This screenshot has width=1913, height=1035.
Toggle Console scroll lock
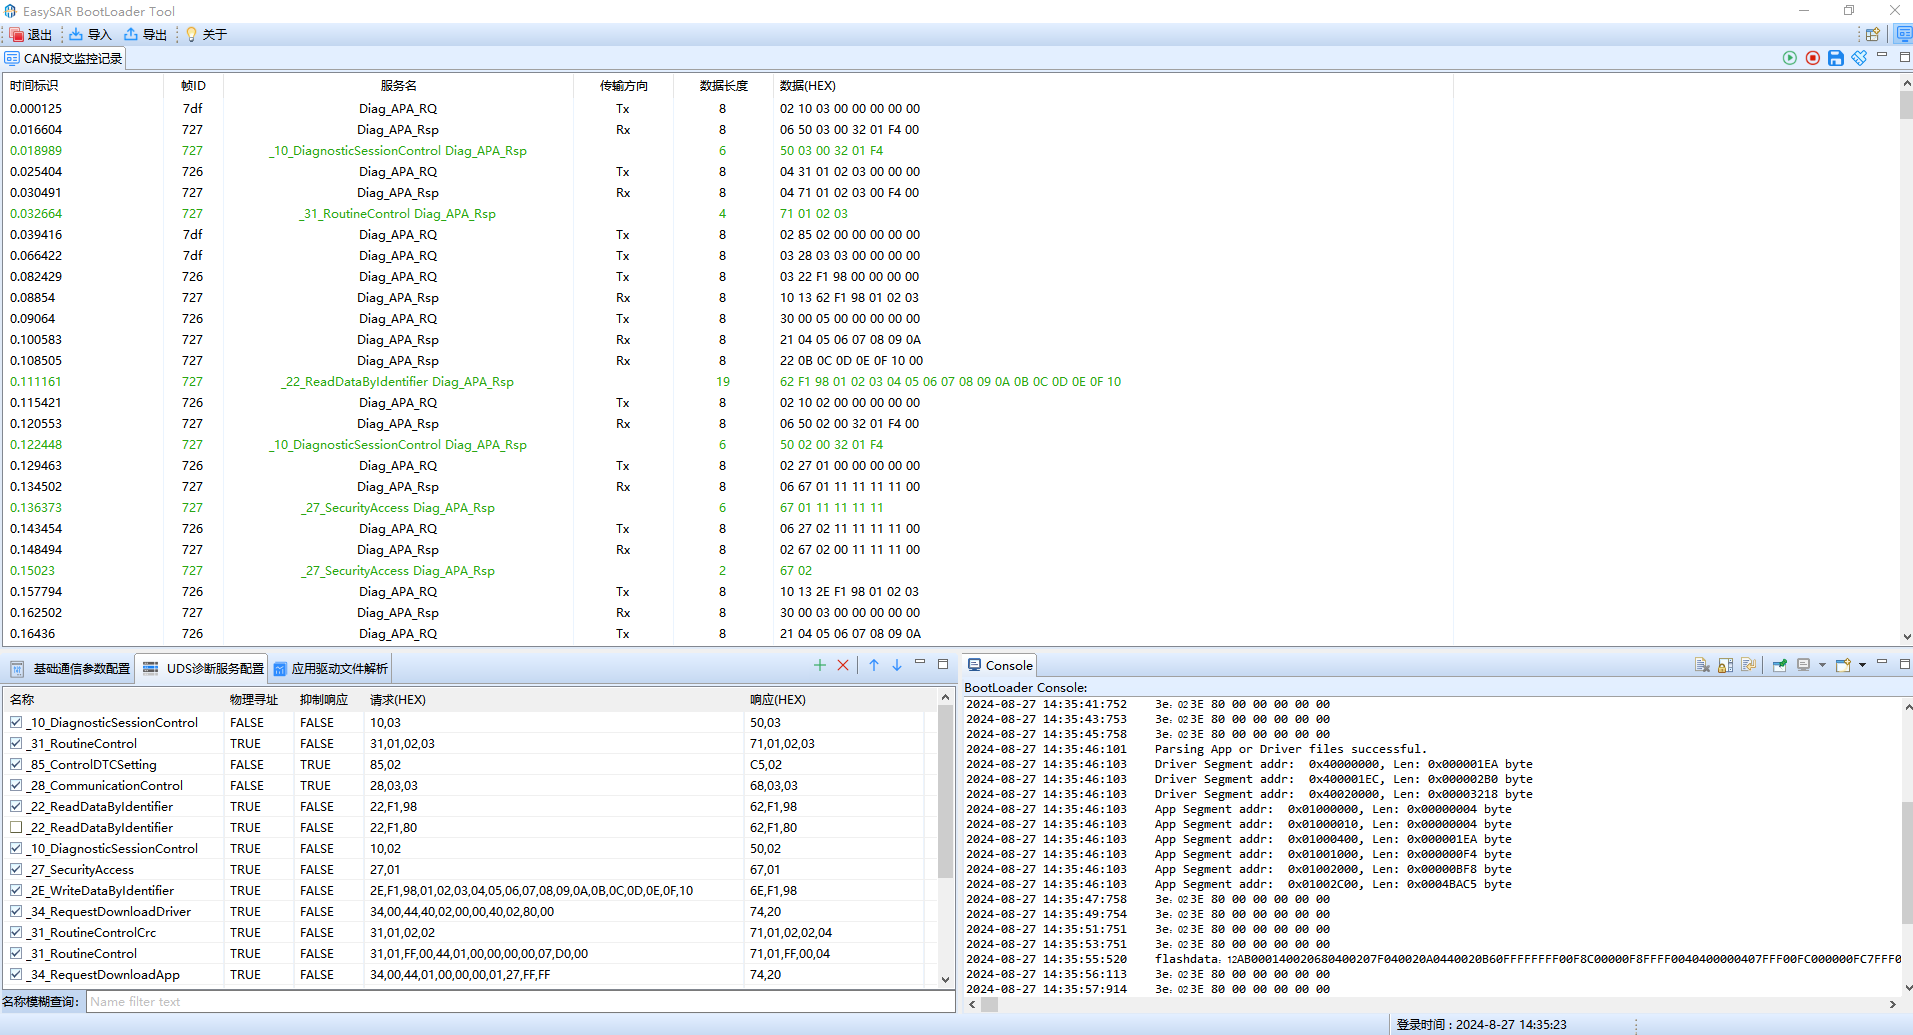click(x=1726, y=665)
